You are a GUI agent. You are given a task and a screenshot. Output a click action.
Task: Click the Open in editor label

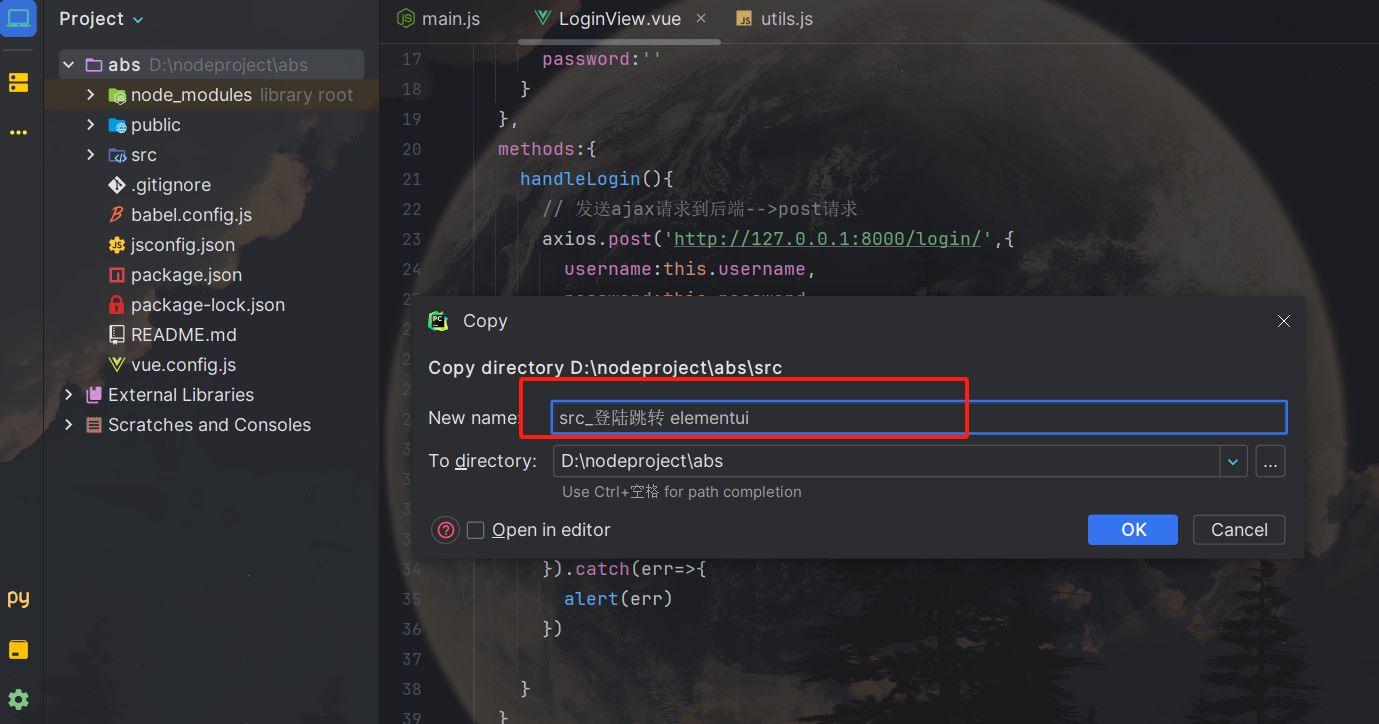[551, 530]
